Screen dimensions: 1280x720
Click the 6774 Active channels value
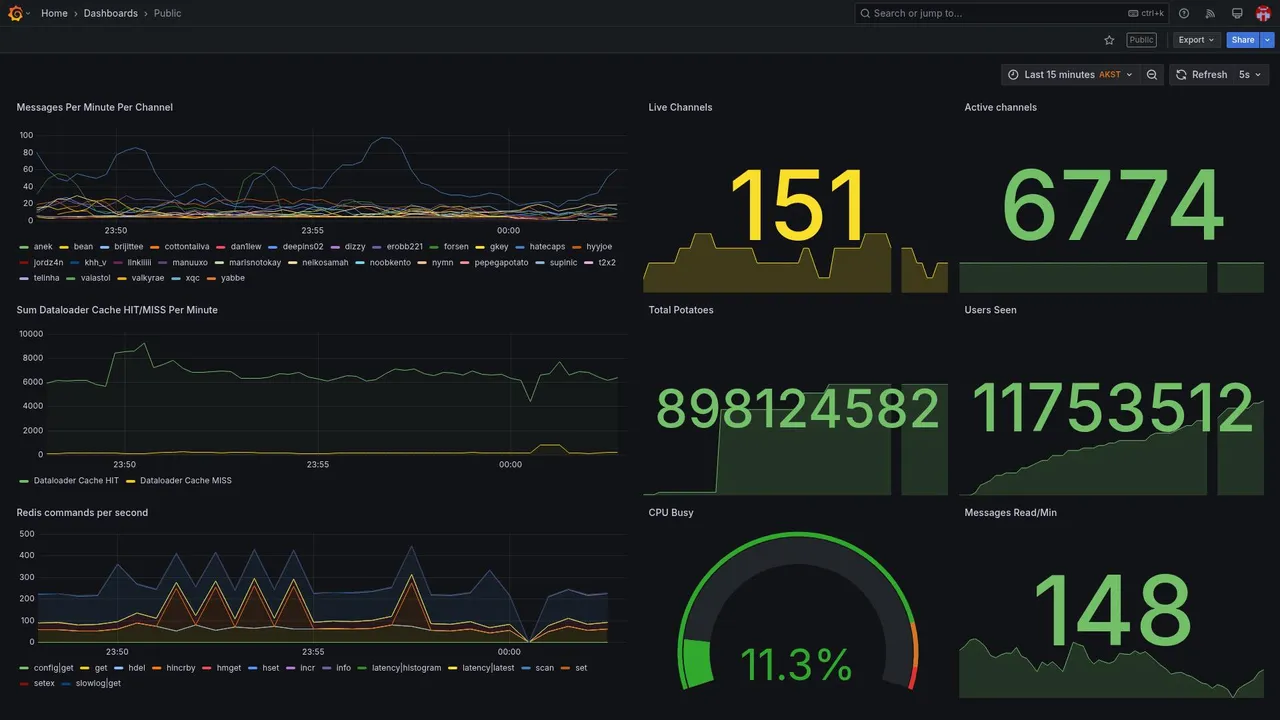coord(1112,207)
